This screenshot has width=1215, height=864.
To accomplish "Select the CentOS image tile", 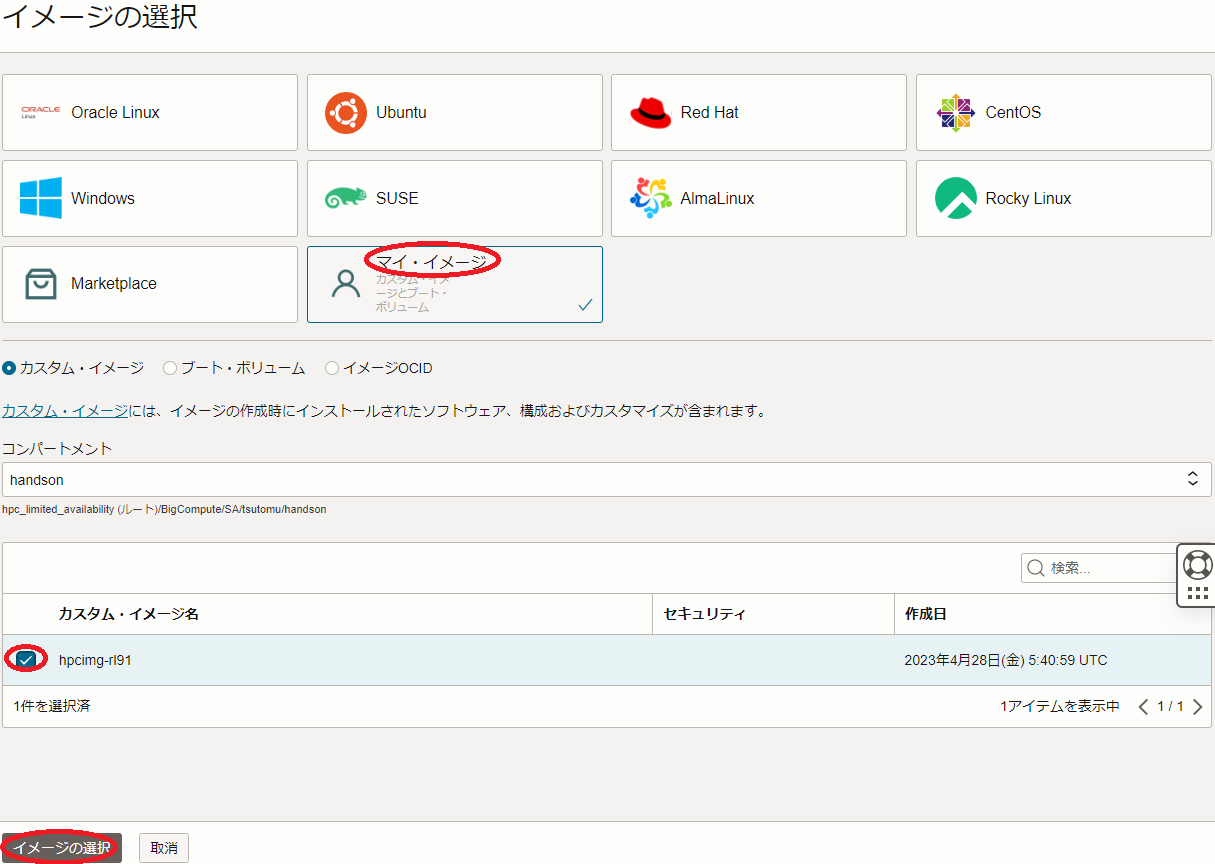I will click(x=1063, y=113).
